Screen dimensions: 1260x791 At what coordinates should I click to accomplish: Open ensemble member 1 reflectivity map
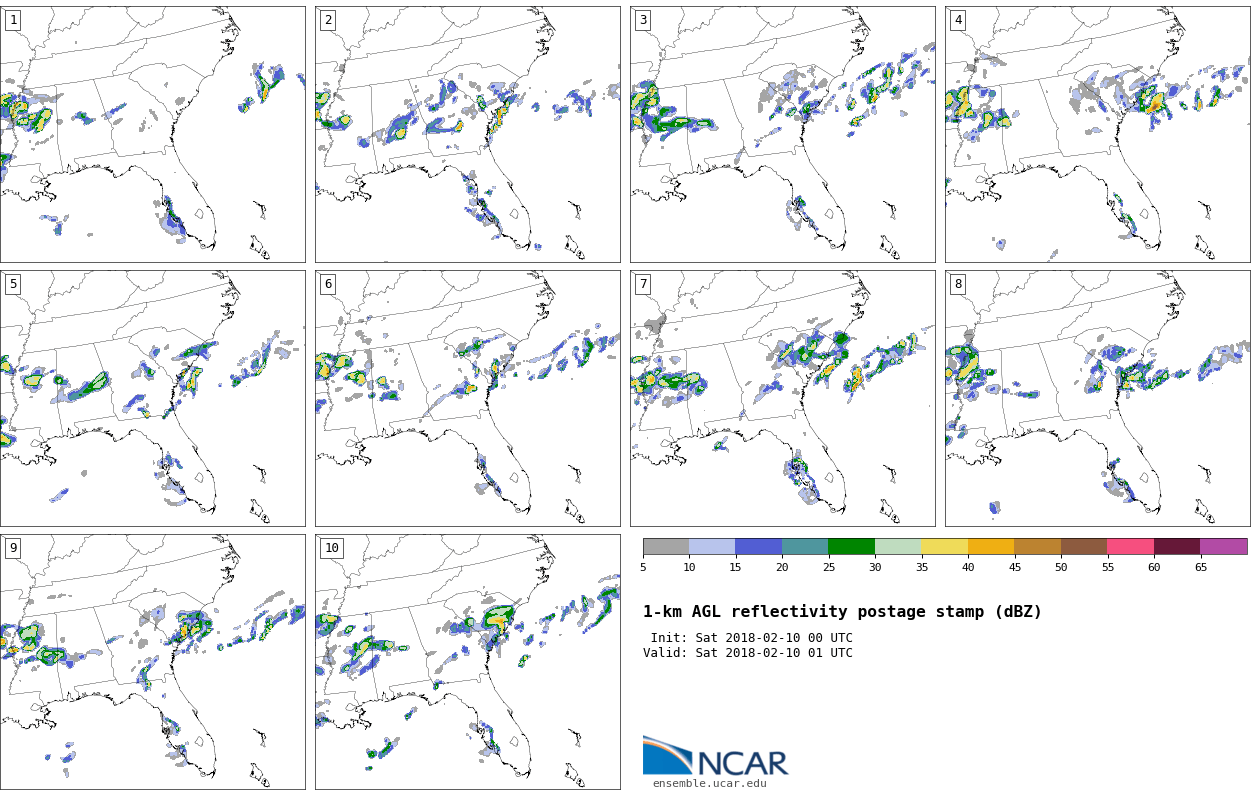click(x=152, y=134)
